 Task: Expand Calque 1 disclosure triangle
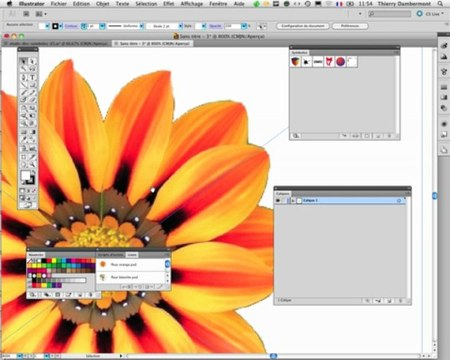pyautogui.click(x=293, y=201)
